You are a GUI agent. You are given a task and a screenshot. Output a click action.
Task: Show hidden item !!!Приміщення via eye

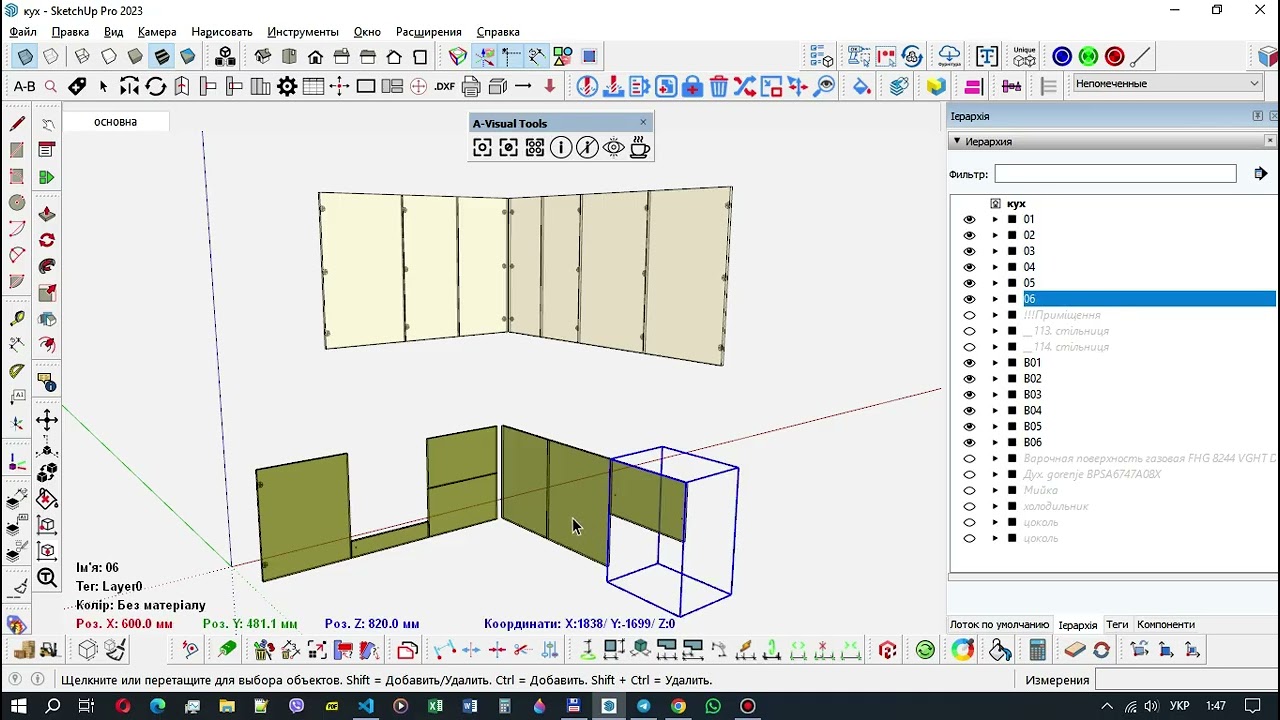969,315
